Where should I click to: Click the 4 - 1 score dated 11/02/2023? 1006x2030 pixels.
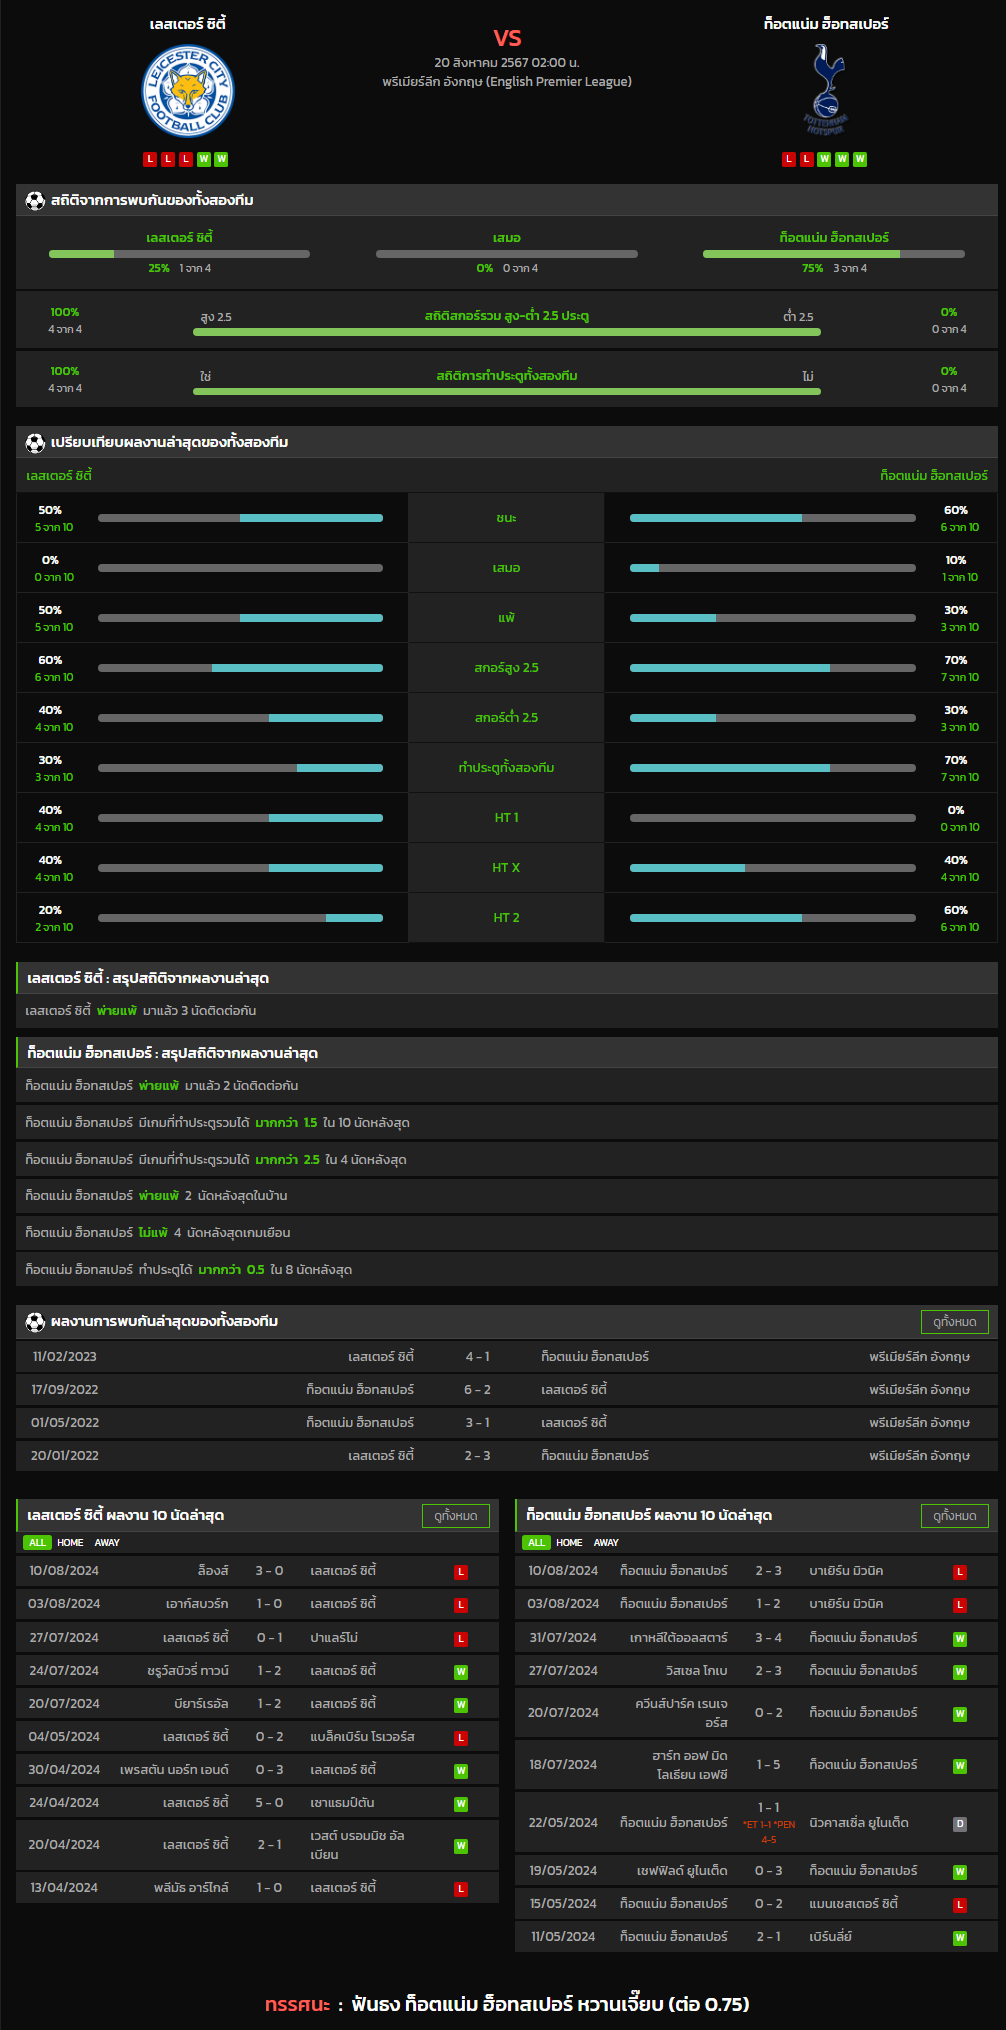point(478,1357)
